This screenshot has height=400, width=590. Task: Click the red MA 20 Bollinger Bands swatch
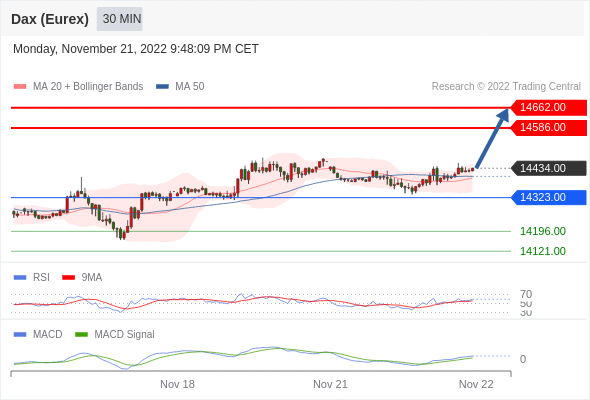[20, 87]
